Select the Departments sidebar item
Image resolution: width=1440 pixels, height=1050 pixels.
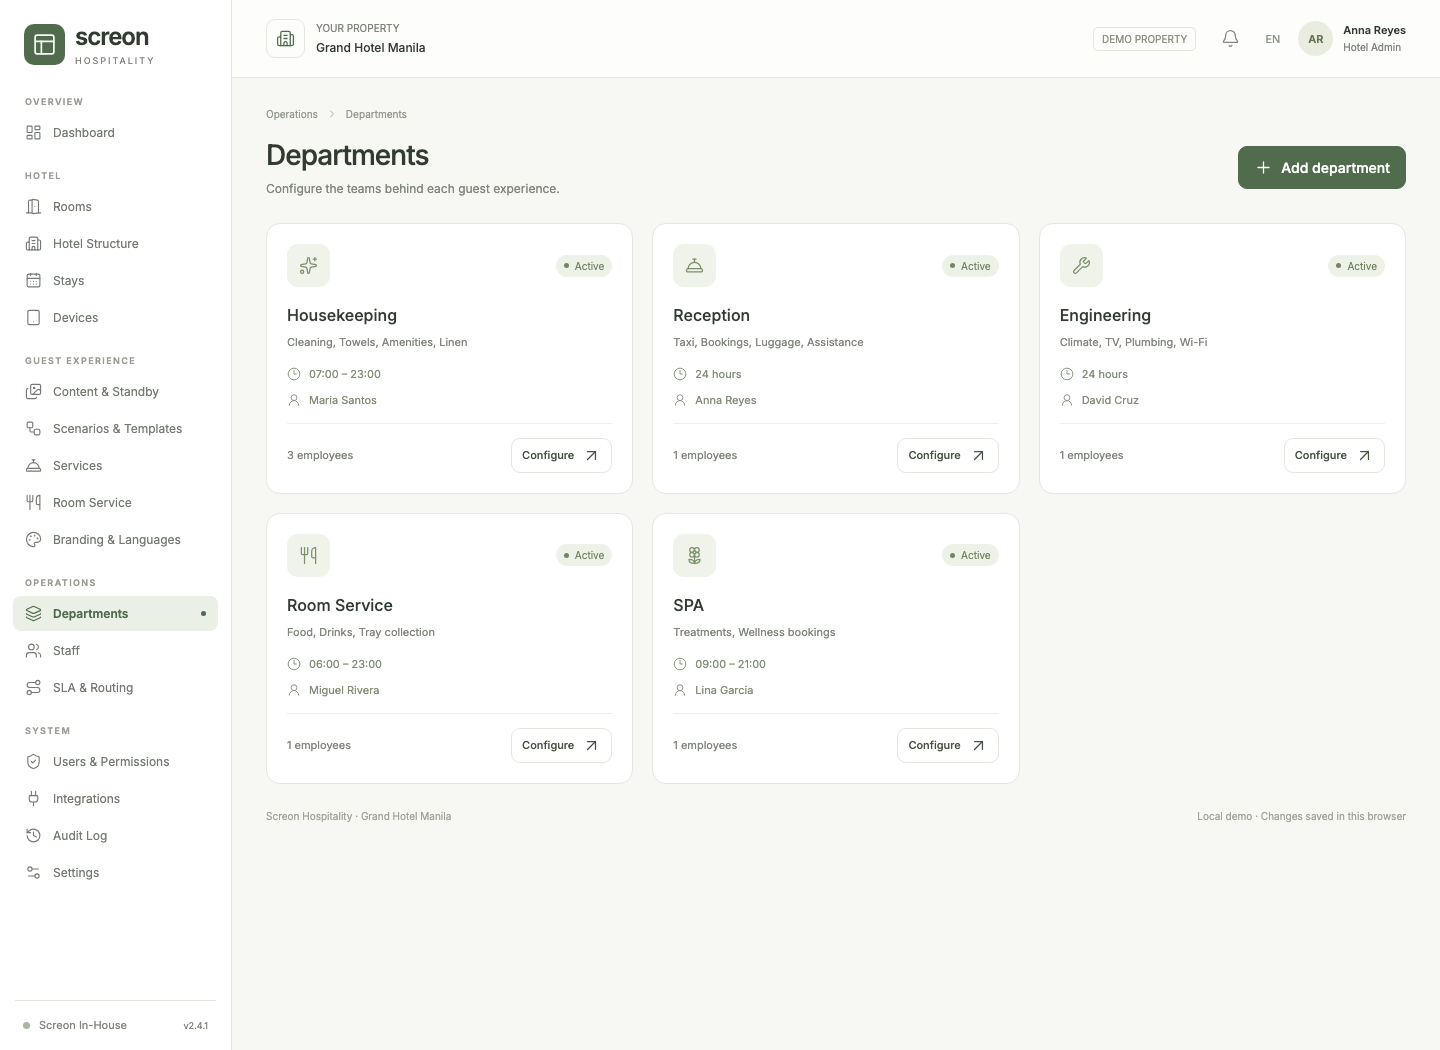point(115,614)
